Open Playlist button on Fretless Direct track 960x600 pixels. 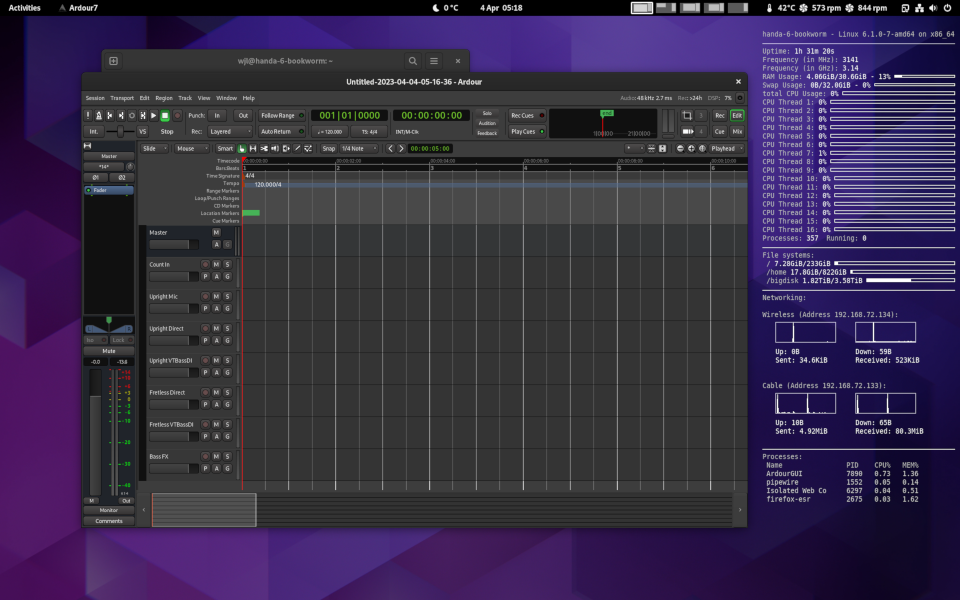[x=205, y=404]
